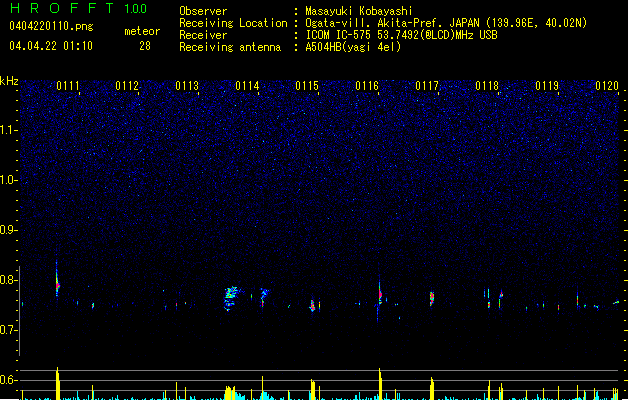Click the kHz axis unit label
This screenshot has width=629, height=400.
point(9,81)
